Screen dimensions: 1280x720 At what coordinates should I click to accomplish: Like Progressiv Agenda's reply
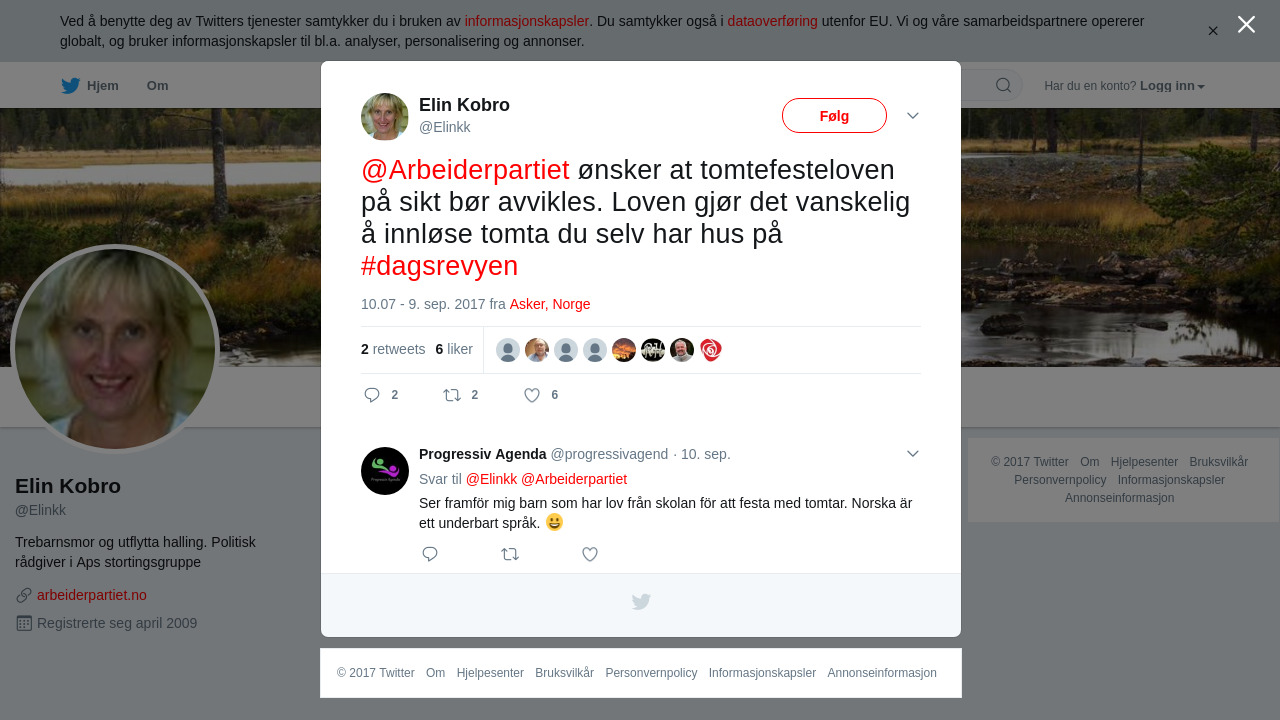pyautogui.click(x=590, y=554)
